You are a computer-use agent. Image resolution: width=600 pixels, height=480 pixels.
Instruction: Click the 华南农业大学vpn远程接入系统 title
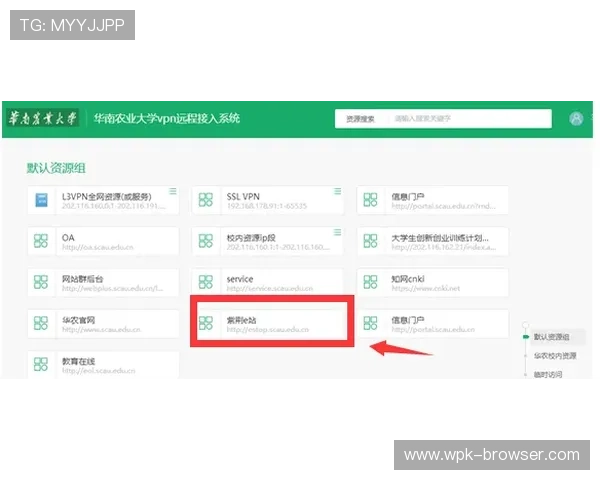[167, 118]
